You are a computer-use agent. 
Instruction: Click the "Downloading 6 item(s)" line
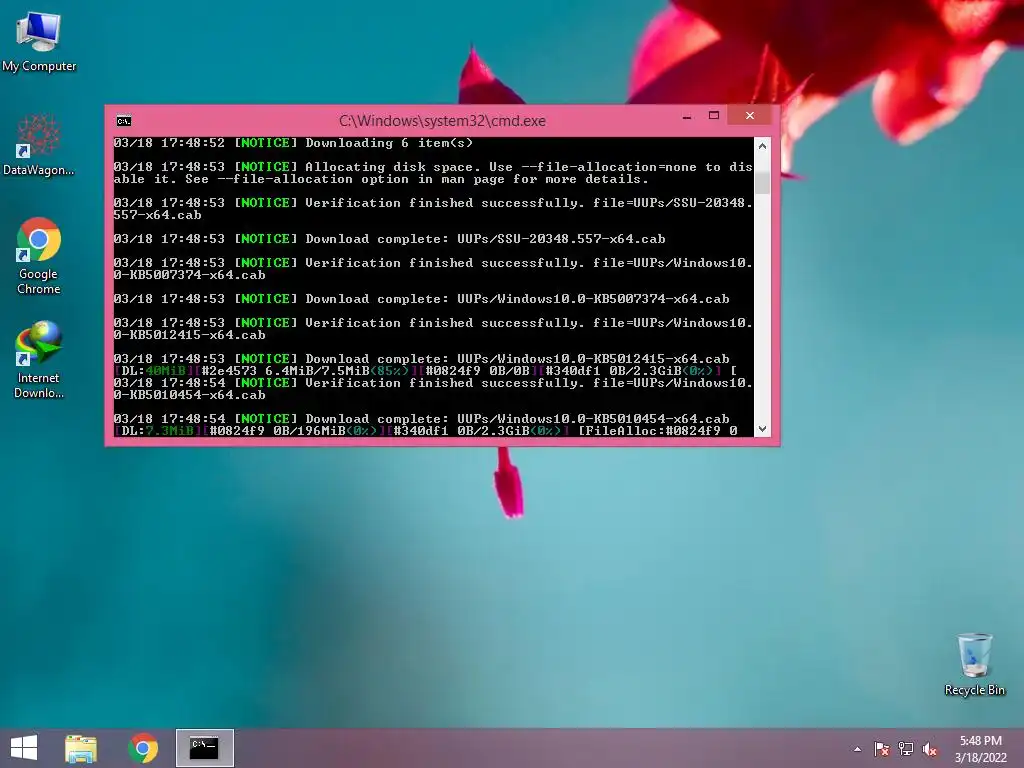click(293, 143)
